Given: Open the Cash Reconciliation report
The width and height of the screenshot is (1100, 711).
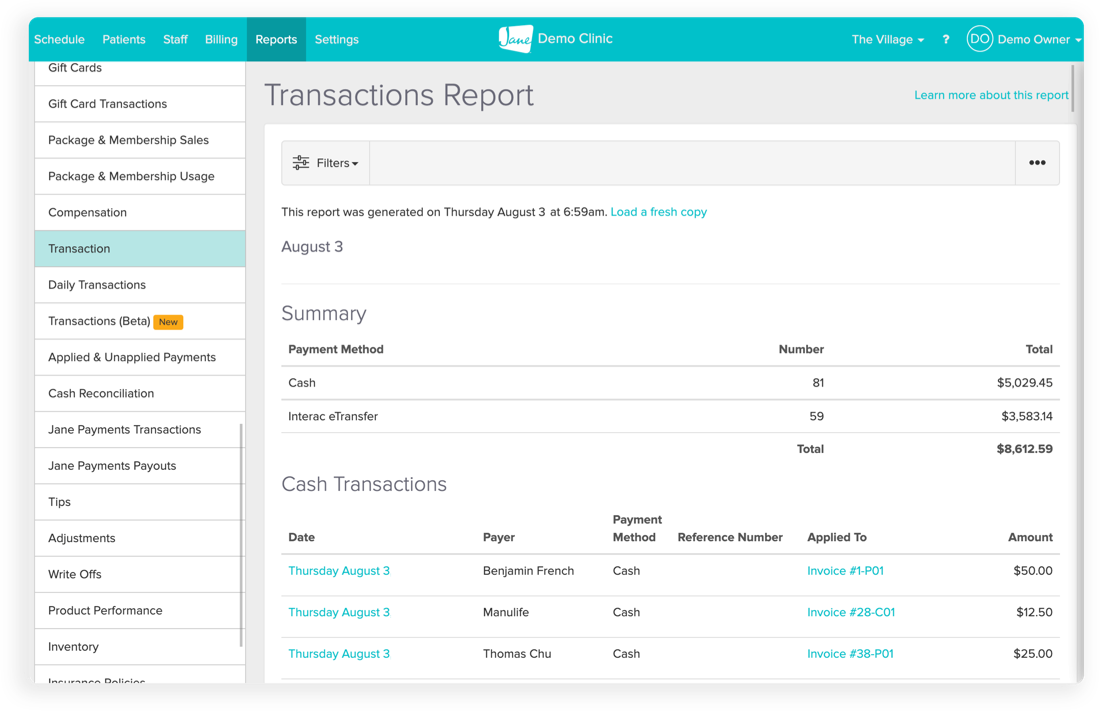Looking at the screenshot, I should [101, 393].
